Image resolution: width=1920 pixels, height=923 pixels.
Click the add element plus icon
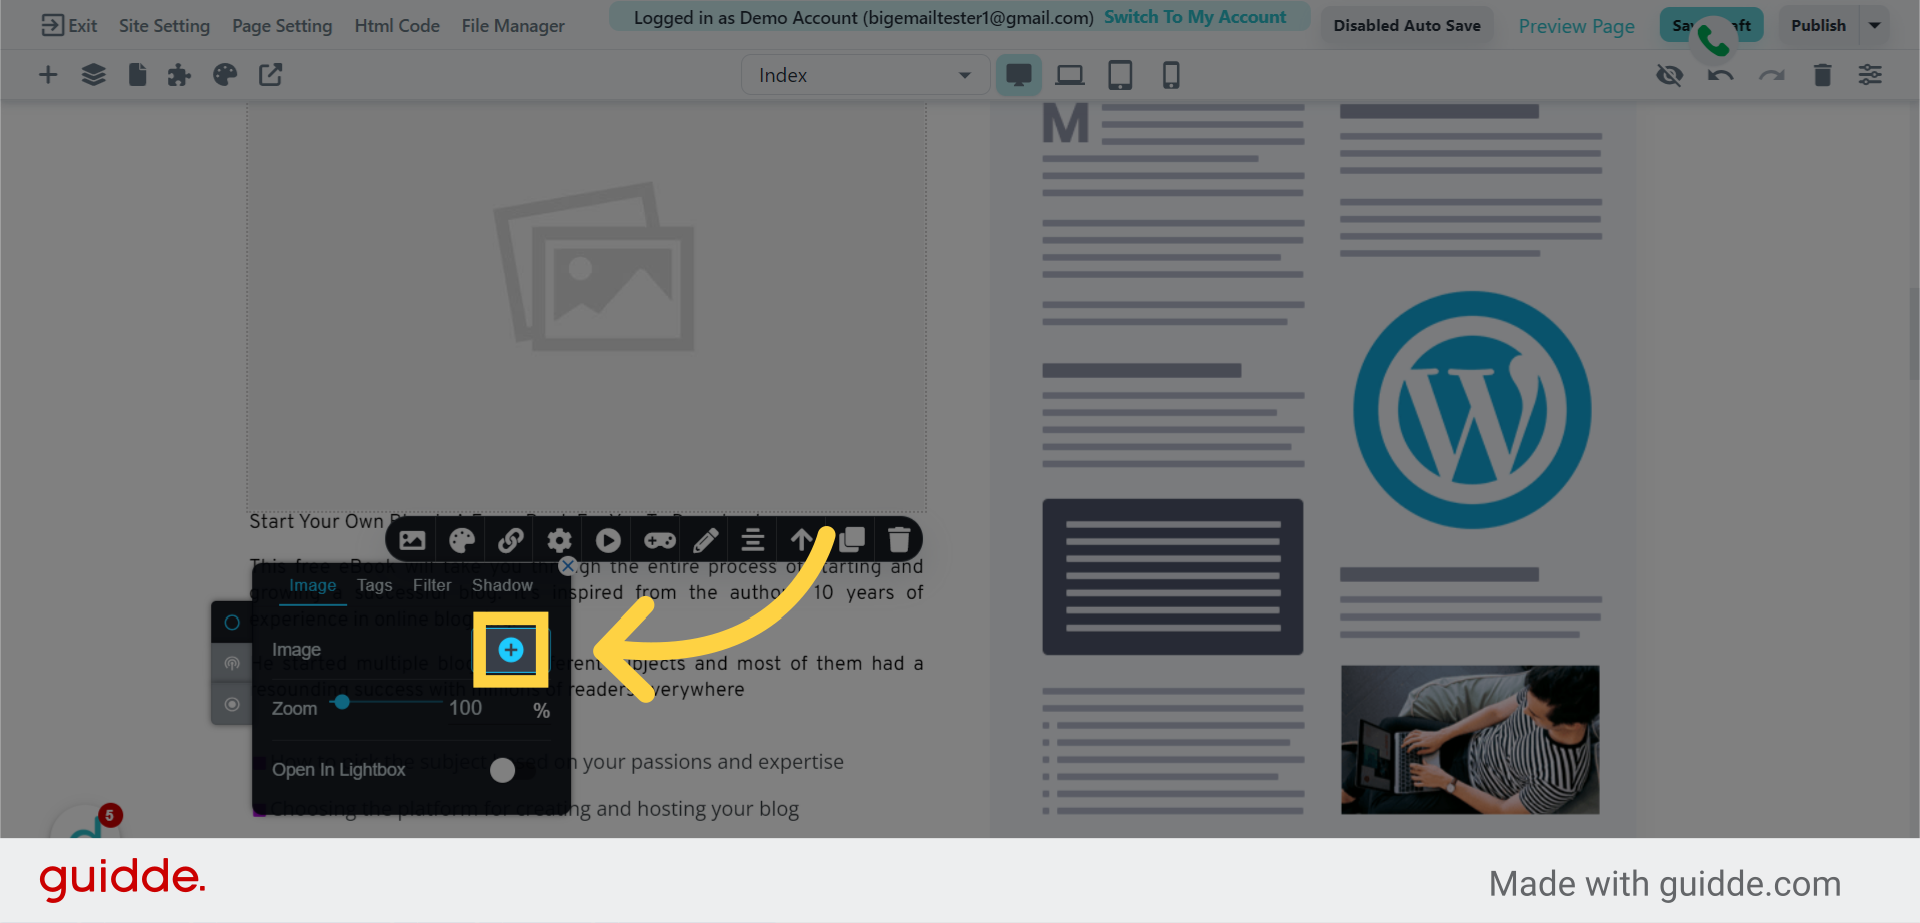point(48,75)
